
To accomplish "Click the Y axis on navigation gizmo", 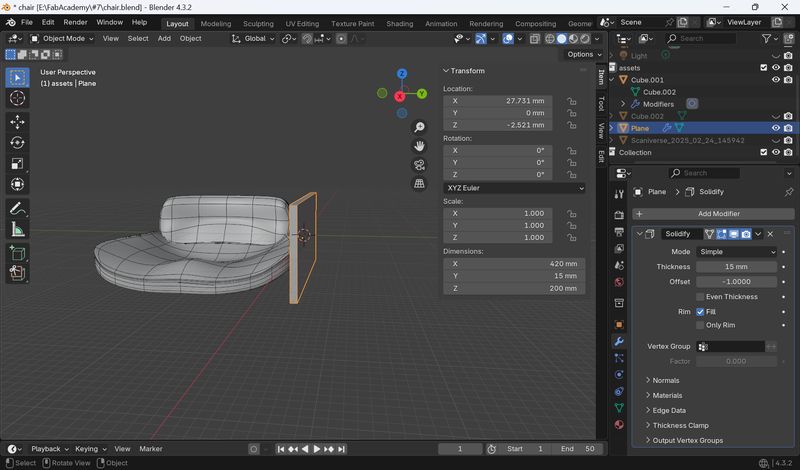I will click(x=422, y=93).
